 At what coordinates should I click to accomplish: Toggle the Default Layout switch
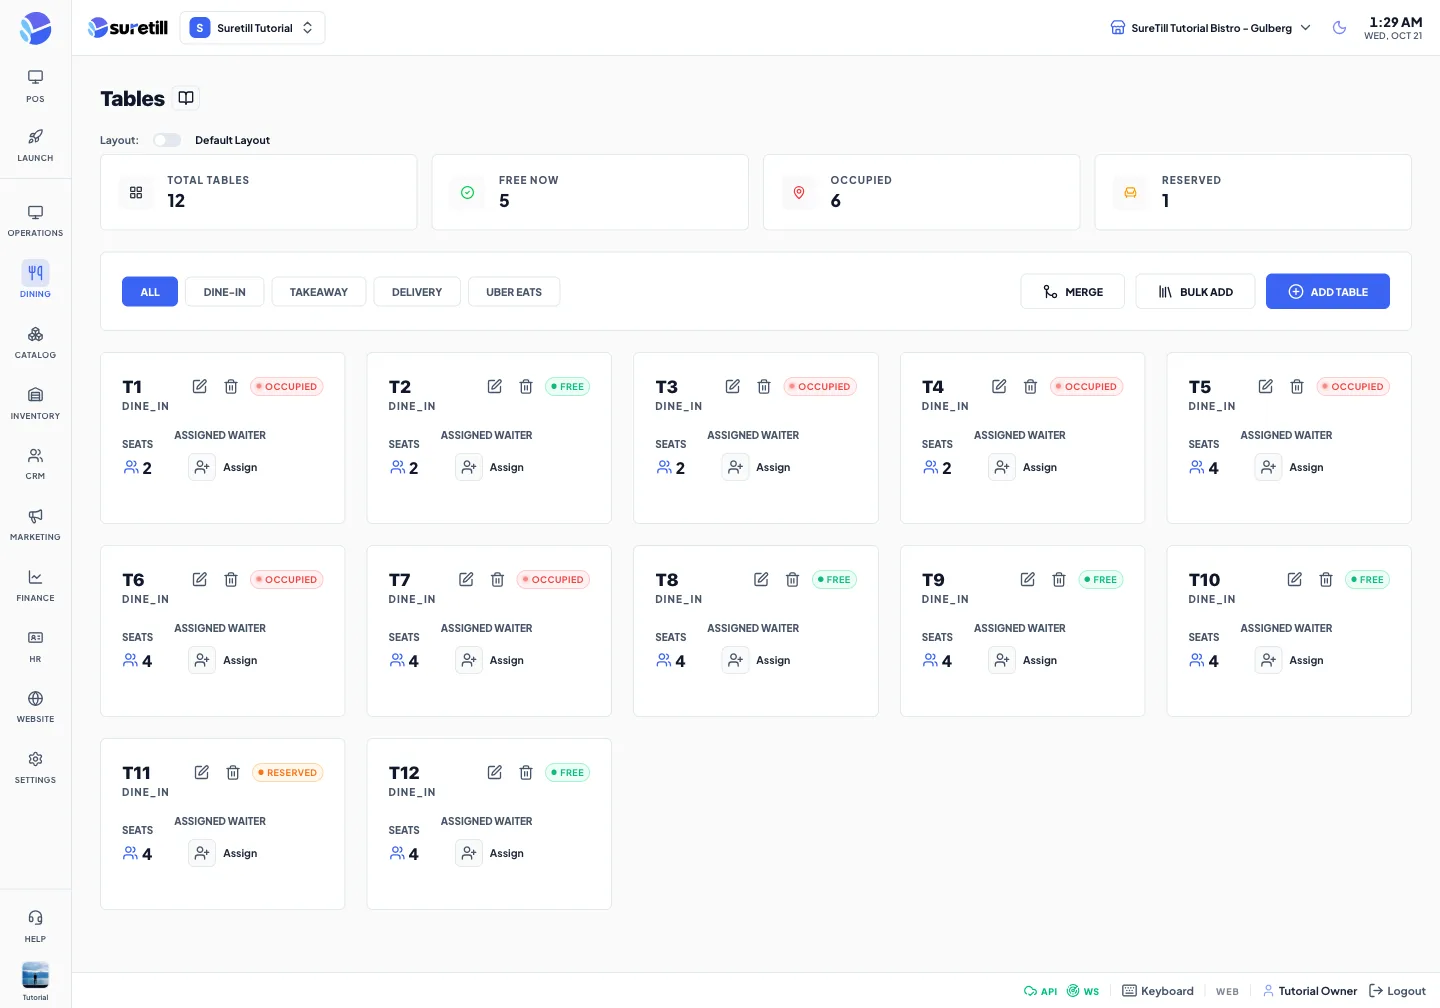[x=166, y=140]
